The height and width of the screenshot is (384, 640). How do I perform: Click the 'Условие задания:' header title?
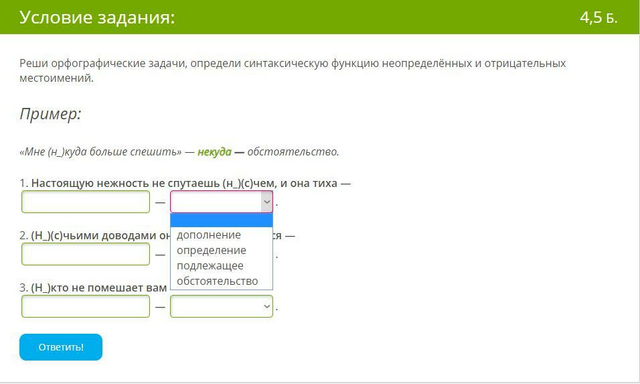(97, 17)
